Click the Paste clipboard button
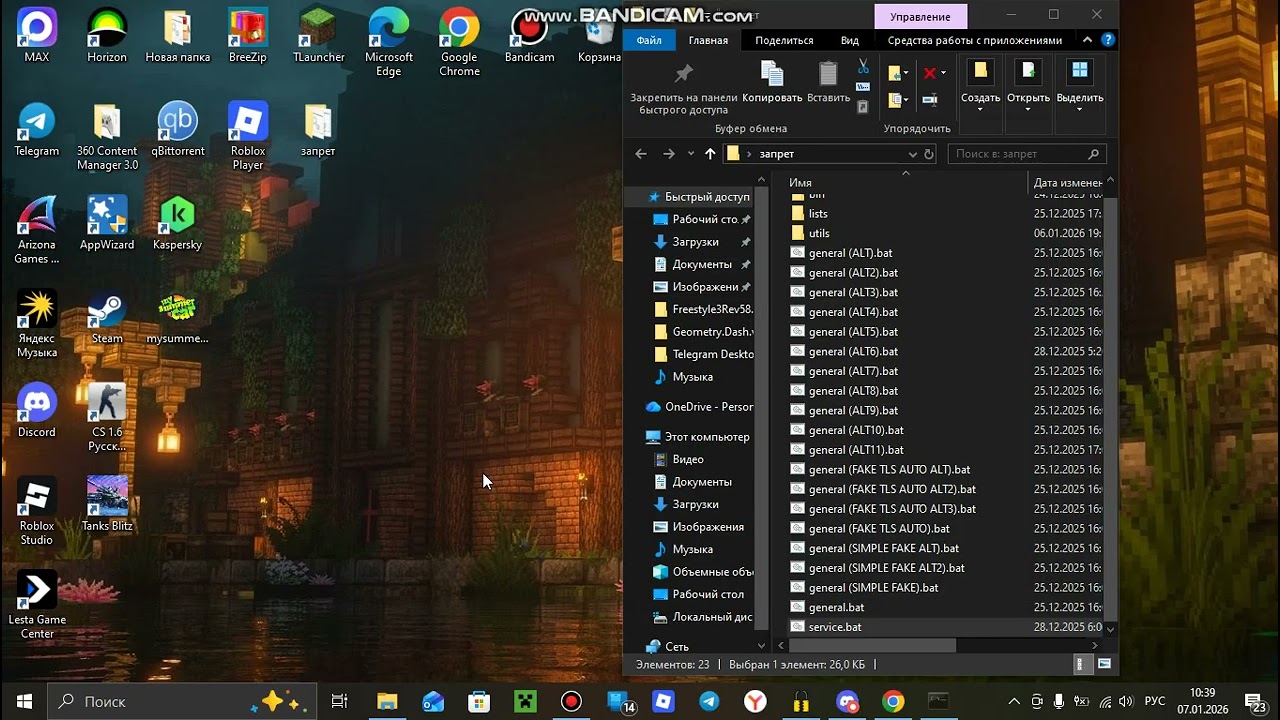 828,82
